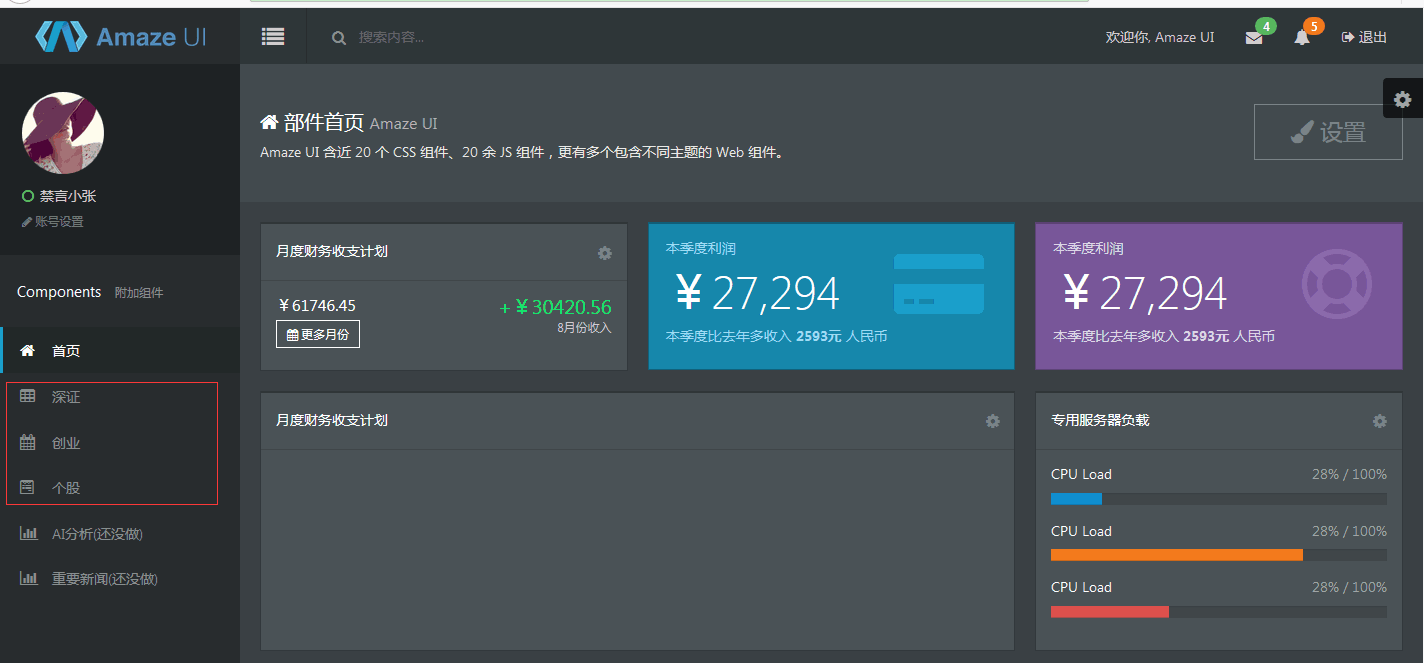The width and height of the screenshot is (1424, 663).
Task: Click the Components sidebar heading
Action: point(59,292)
